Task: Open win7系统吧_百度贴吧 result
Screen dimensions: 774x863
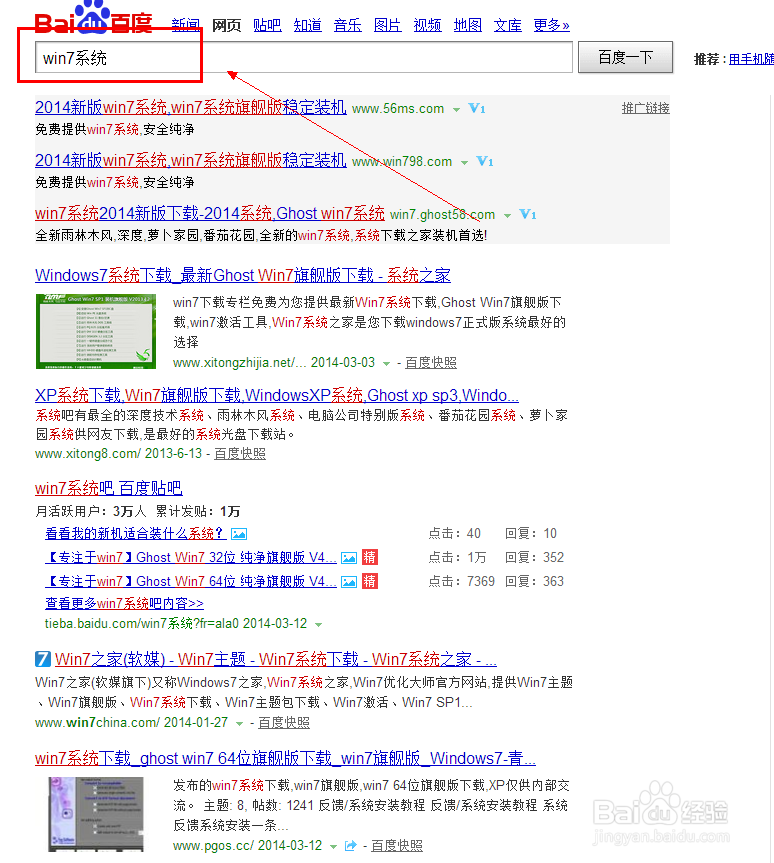Action: click(108, 488)
